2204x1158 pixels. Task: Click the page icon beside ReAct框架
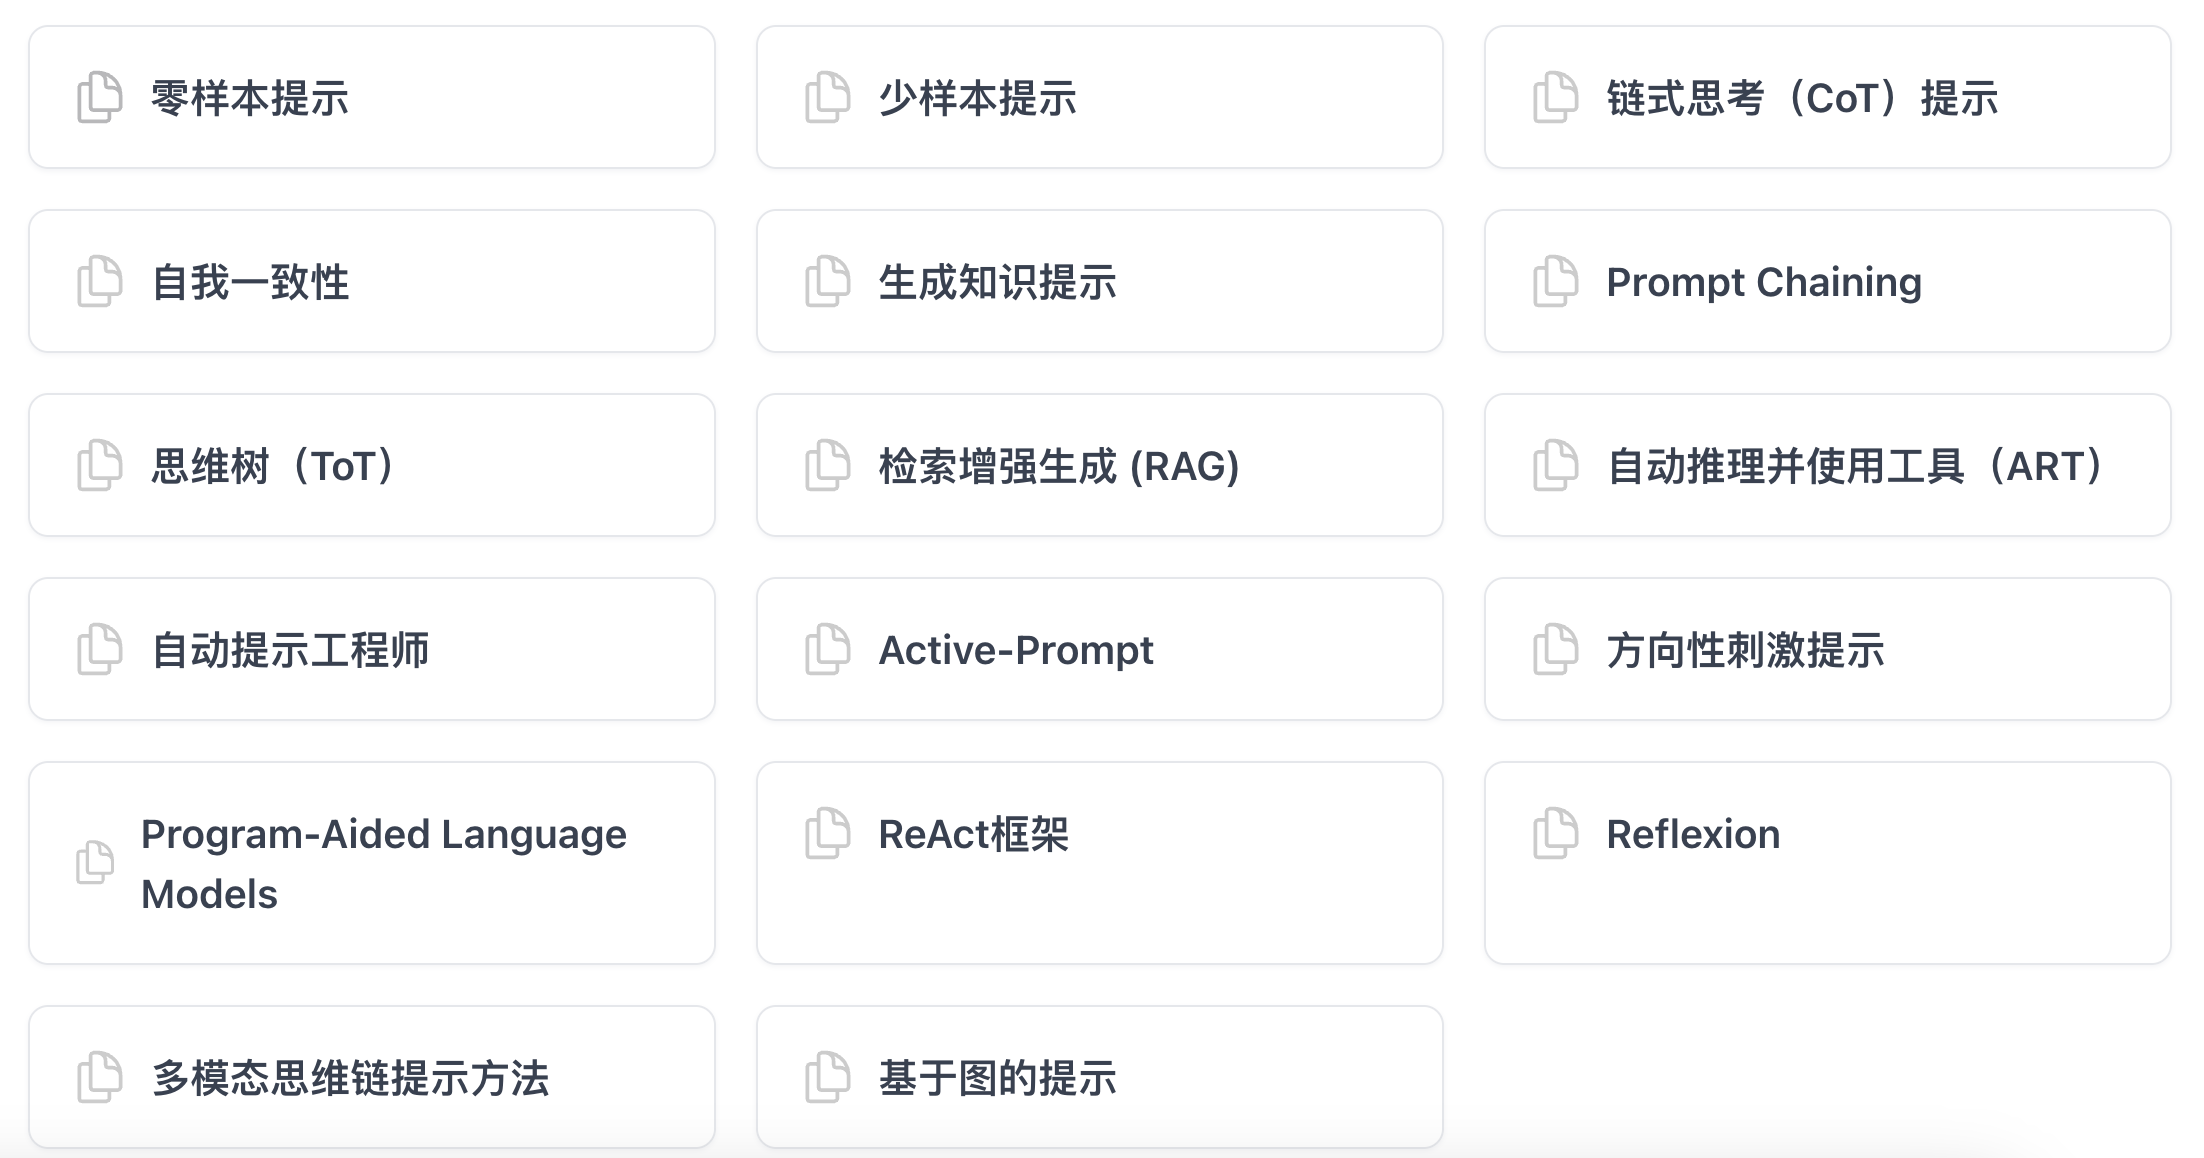click(828, 833)
